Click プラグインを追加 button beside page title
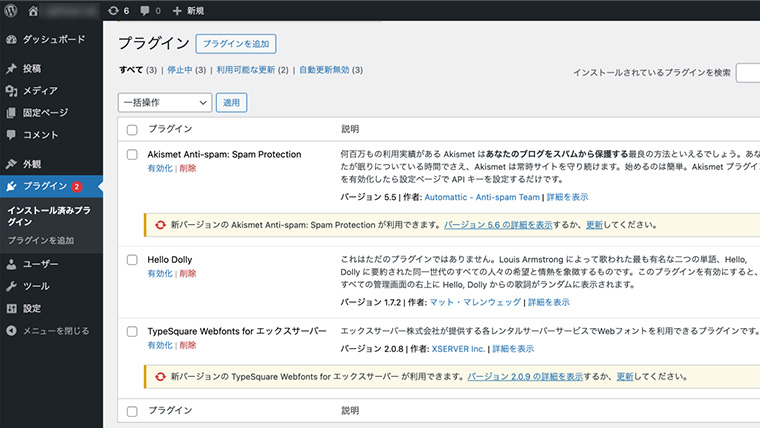 (x=236, y=44)
